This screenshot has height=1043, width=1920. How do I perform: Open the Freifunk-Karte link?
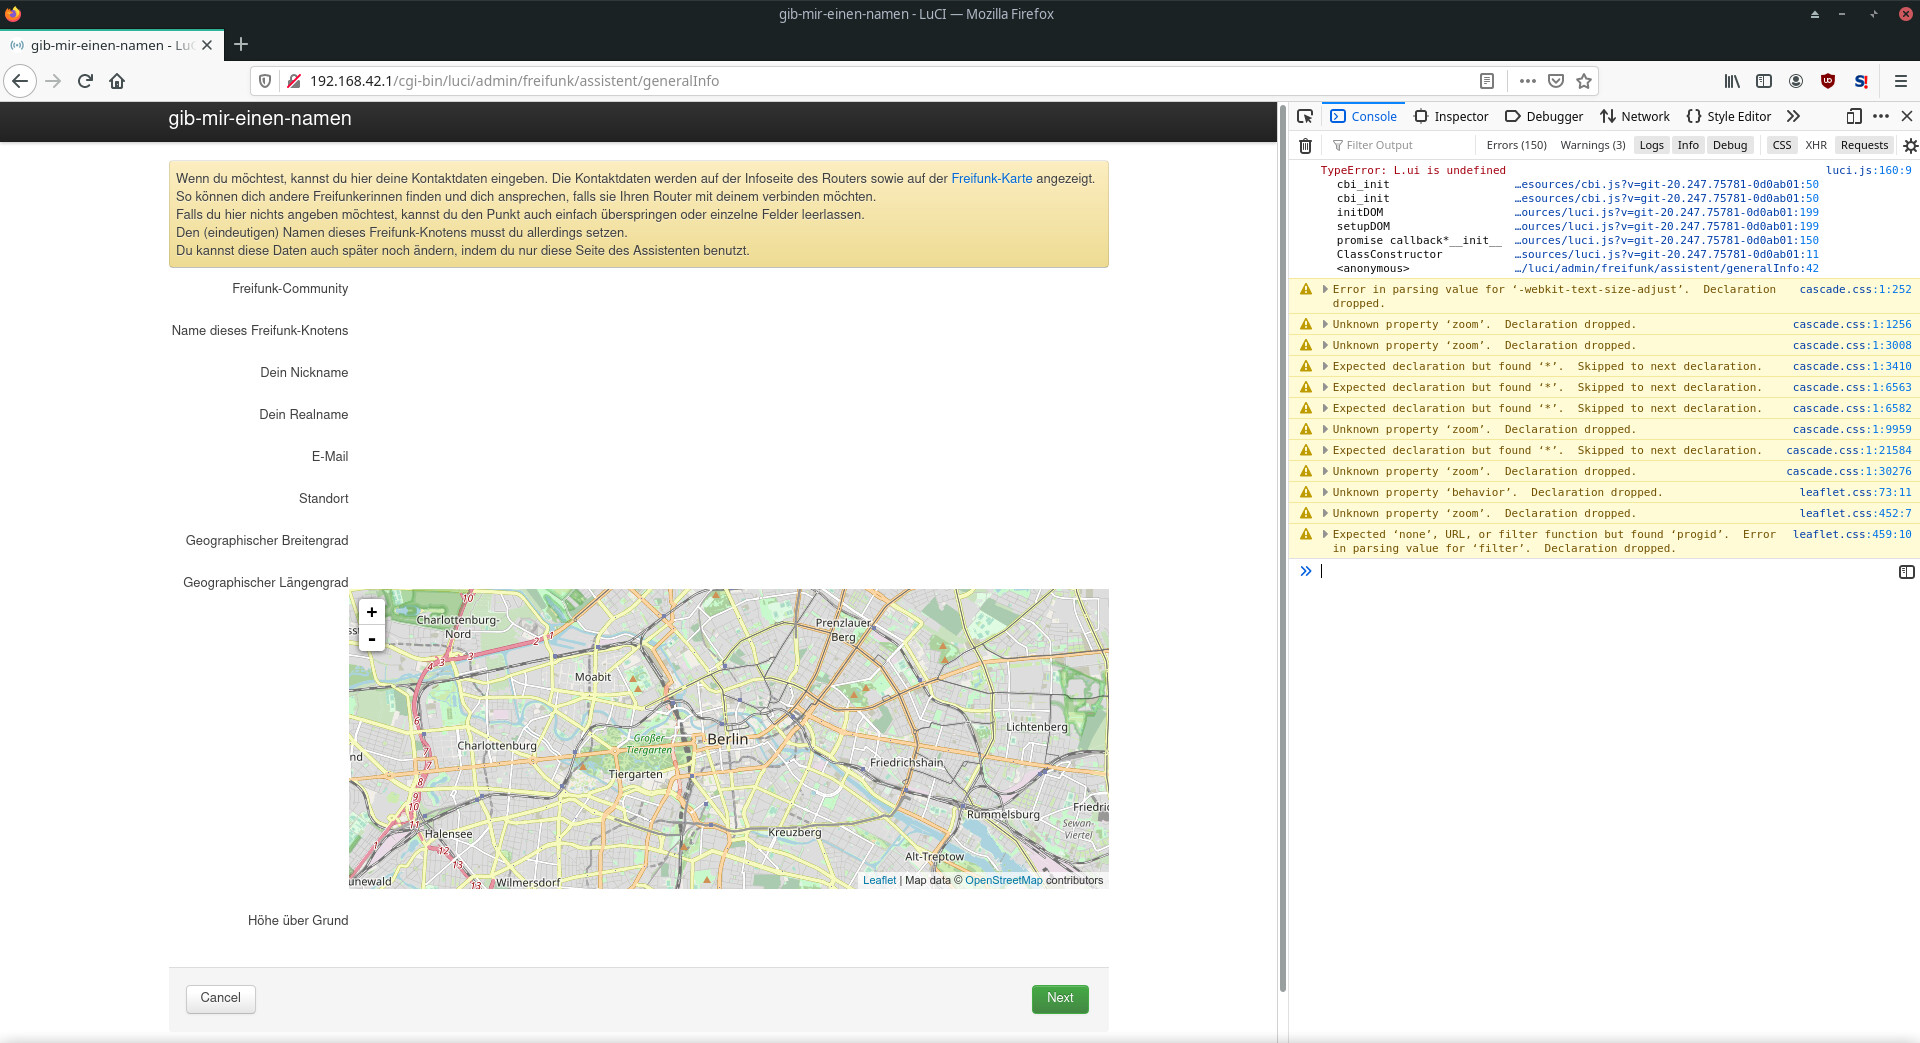pos(991,178)
